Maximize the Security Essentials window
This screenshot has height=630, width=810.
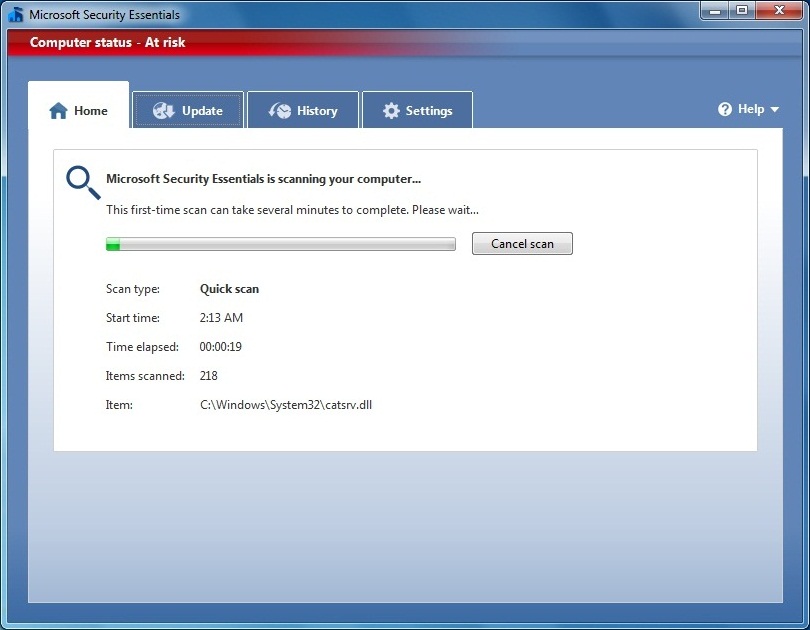742,10
